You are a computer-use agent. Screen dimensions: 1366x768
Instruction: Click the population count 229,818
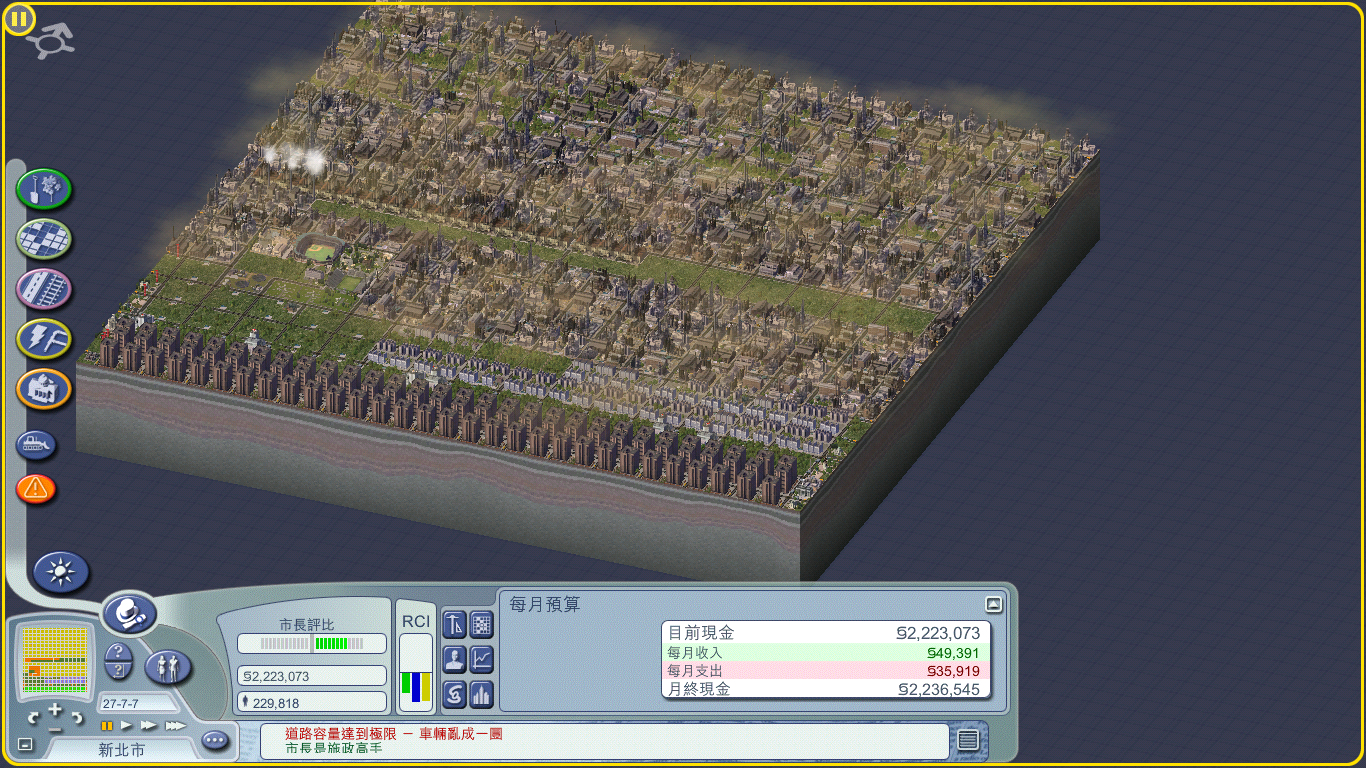point(312,703)
